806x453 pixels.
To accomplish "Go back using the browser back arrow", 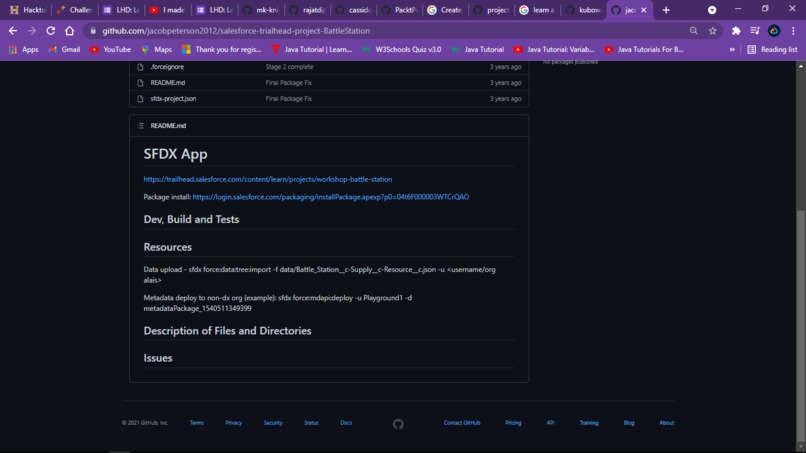I will 13,31.
